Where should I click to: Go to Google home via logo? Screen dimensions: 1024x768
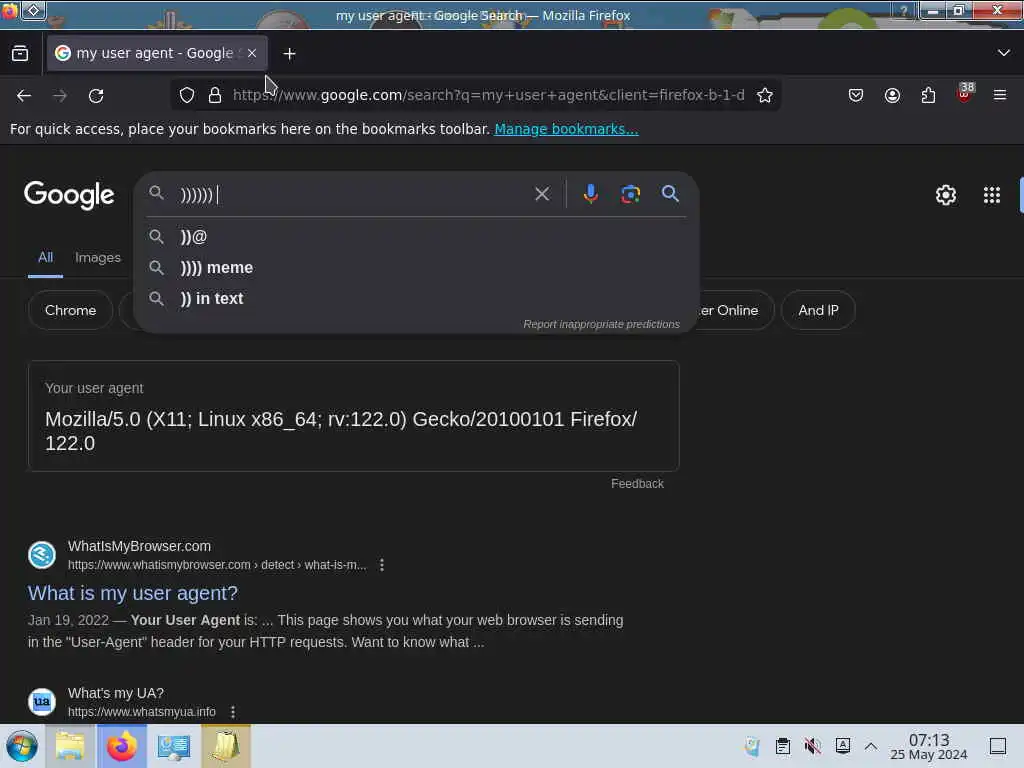[69, 195]
